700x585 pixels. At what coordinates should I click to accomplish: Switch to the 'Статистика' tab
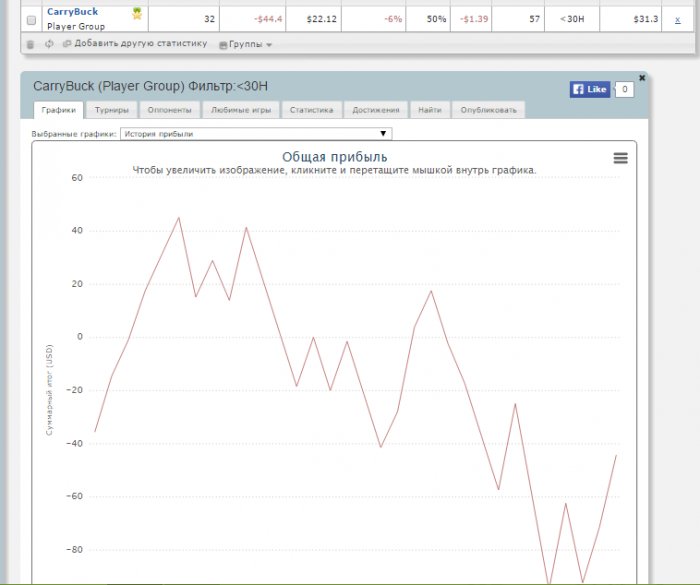coord(312,110)
